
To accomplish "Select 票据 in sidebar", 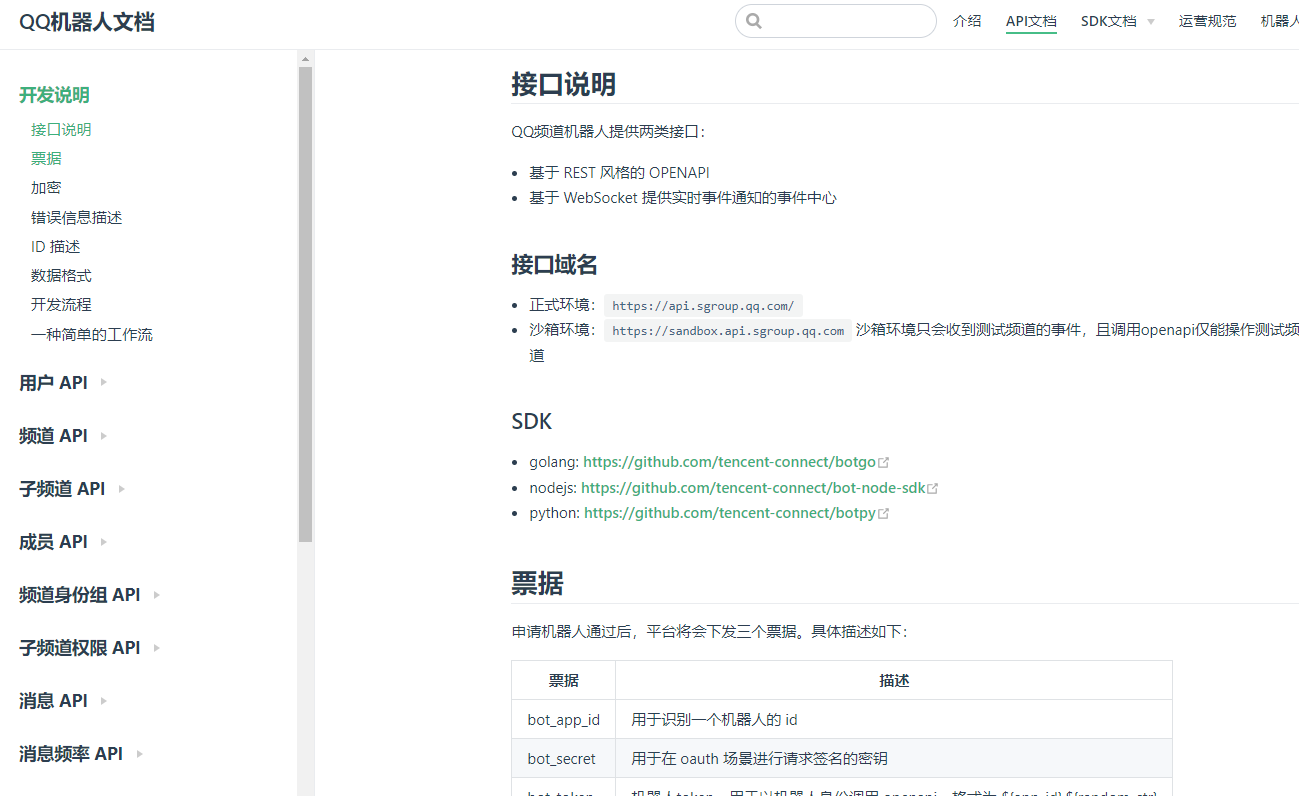I will coord(46,158).
